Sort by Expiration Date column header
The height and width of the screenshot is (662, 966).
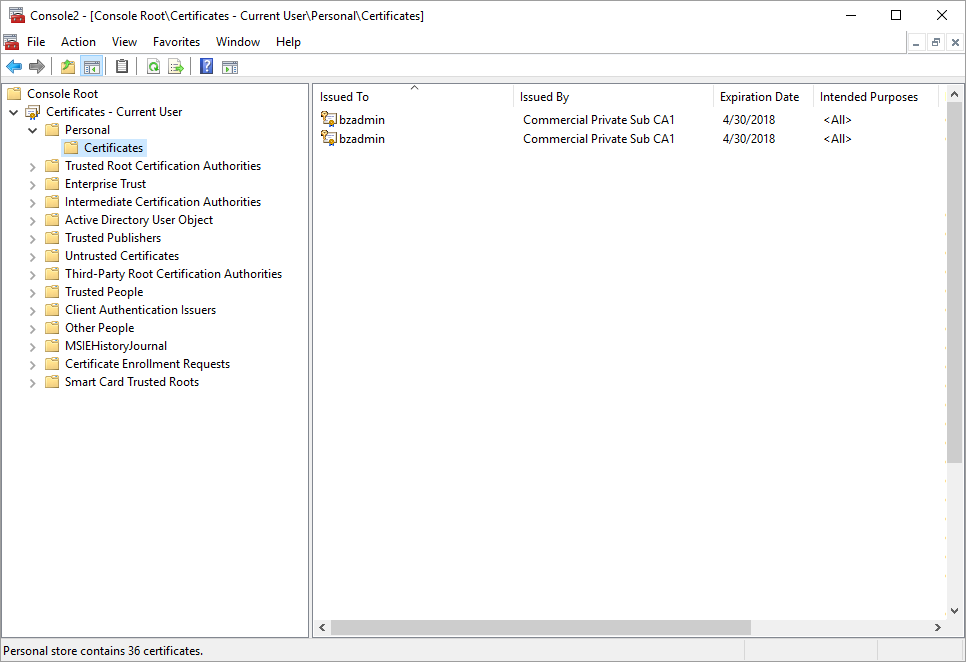tap(759, 97)
